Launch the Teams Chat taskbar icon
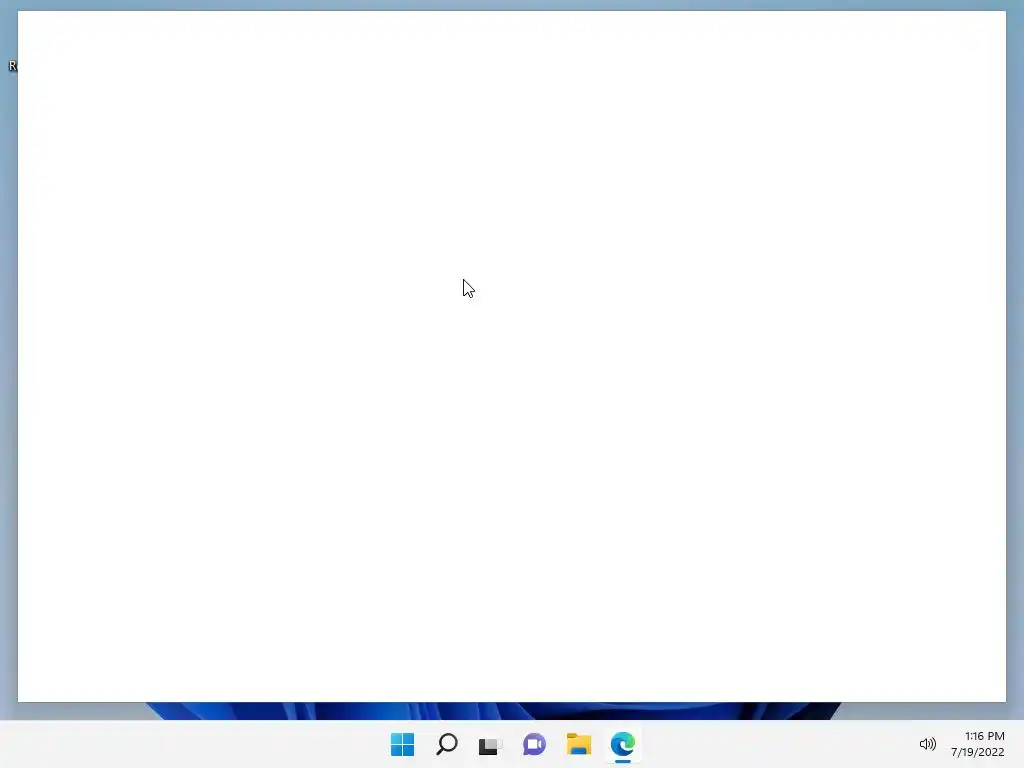Viewport: 1024px width, 768px height. [x=534, y=744]
